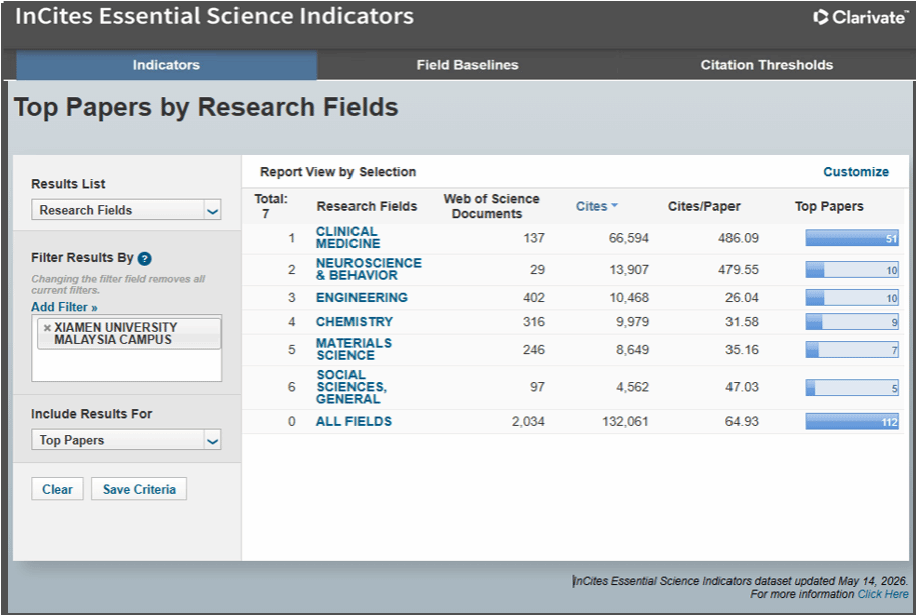The width and height of the screenshot is (916, 615).
Task: Click the Neuroscience cites value 13,907
Action: [x=629, y=269]
